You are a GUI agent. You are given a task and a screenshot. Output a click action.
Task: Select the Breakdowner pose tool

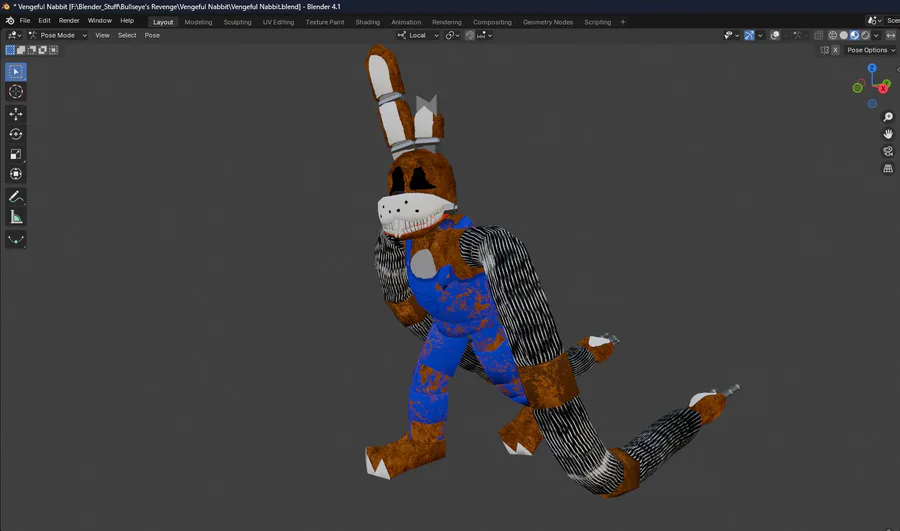click(15, 239)
